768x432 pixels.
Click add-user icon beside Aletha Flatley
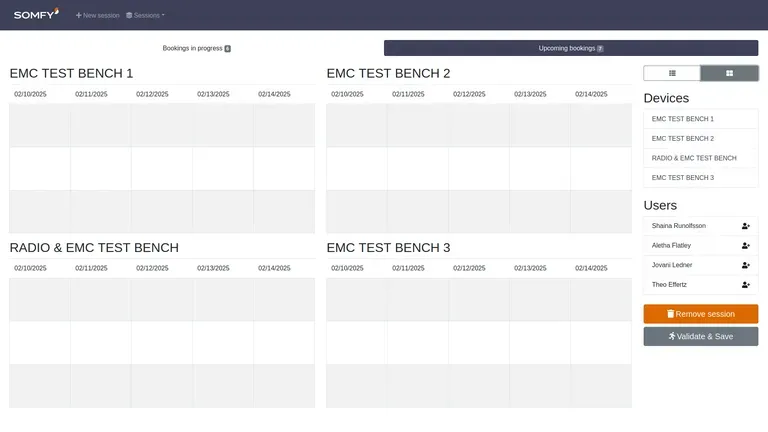point(745,245)
